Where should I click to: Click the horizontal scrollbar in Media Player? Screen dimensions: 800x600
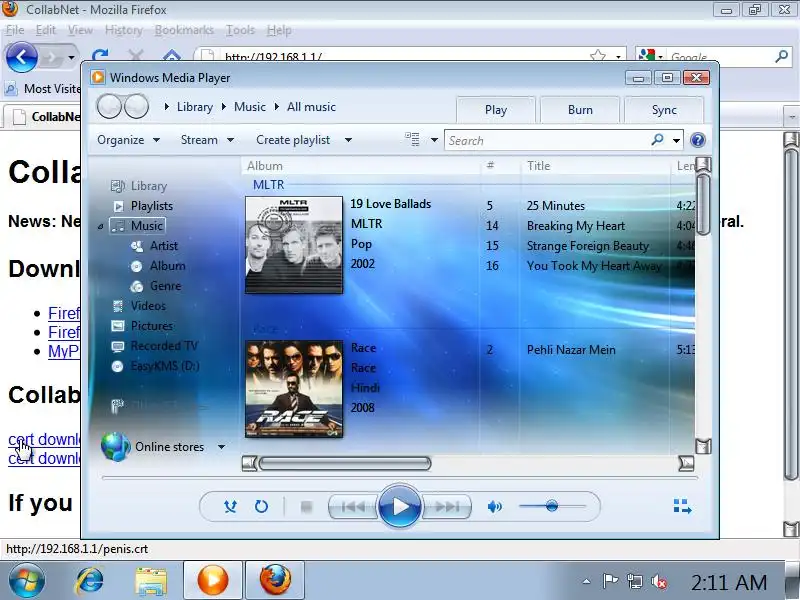345,463
